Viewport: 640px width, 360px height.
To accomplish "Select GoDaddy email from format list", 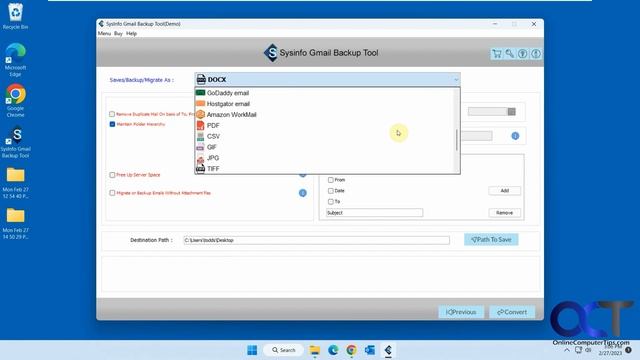I will click(x=324, y=93).
